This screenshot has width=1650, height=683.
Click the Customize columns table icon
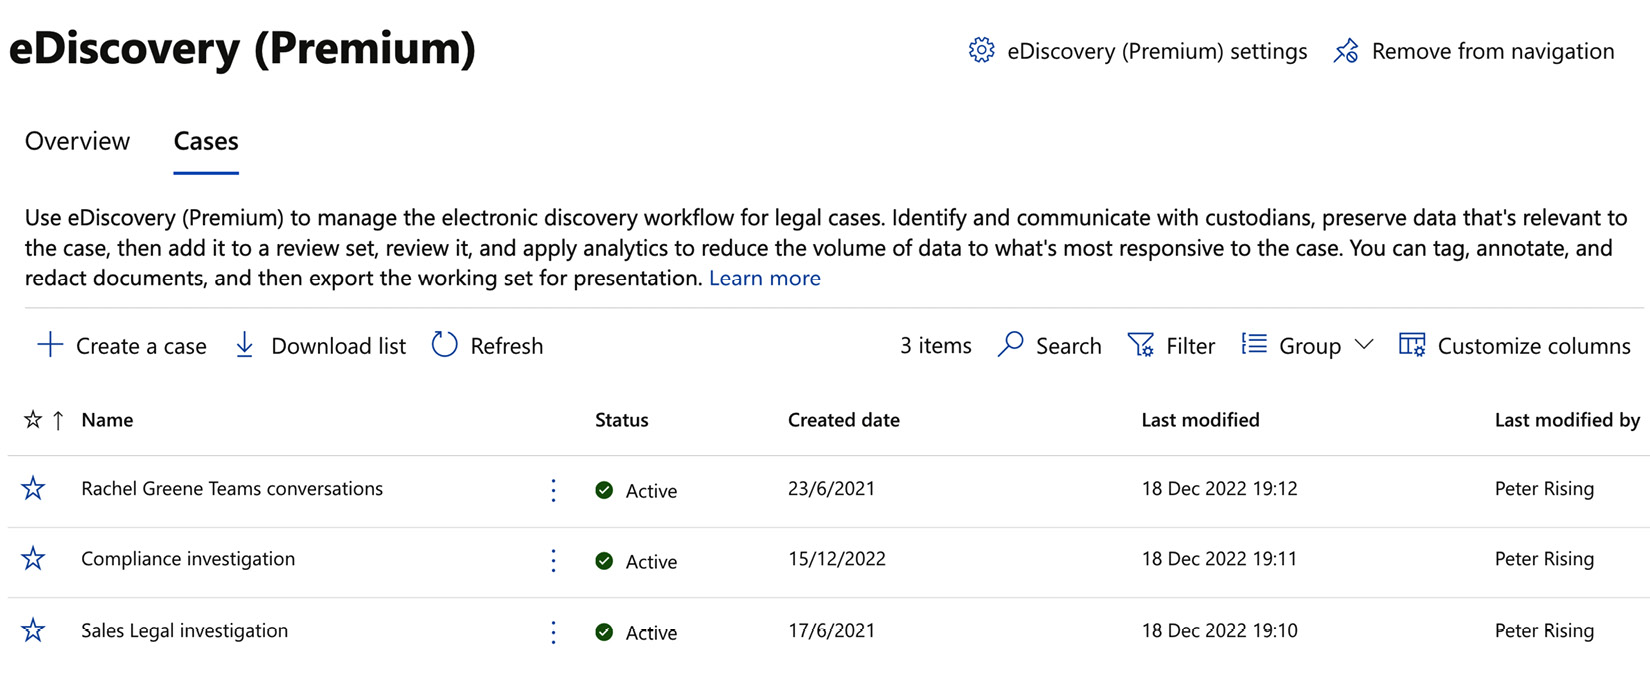point(1412,345)
